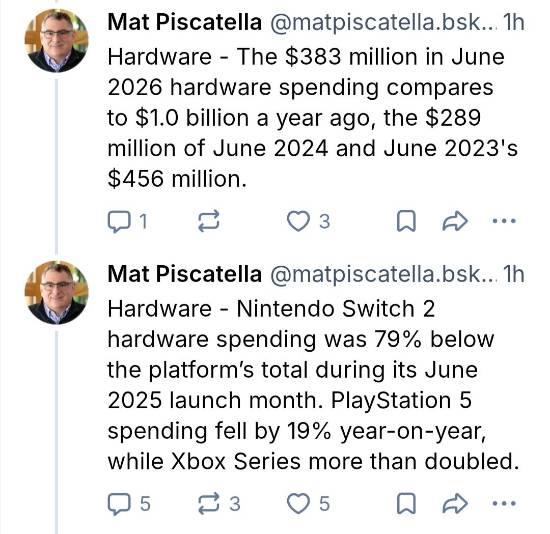Like the Nintendo Switch 2 post
The image size is (550, 534).
pyautogui.click(x=308, y=504)
